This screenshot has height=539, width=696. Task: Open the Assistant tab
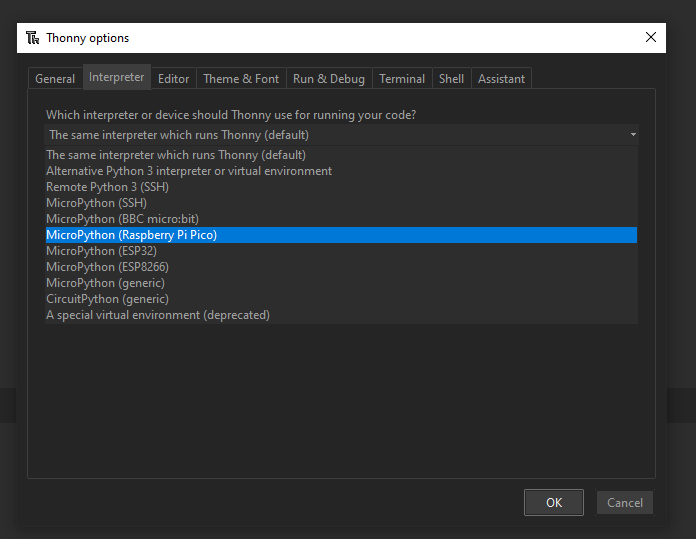pos(502,79)
